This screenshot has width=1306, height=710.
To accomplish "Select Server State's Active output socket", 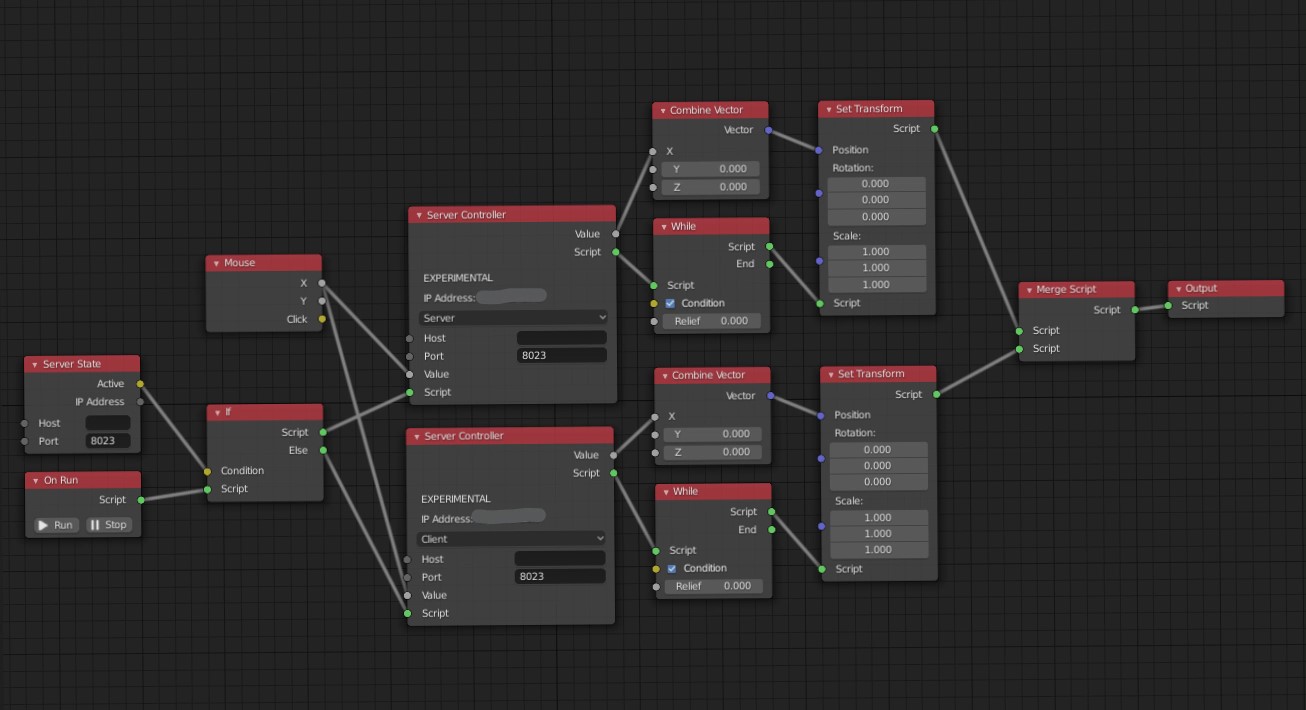I will tap(140, 383).
